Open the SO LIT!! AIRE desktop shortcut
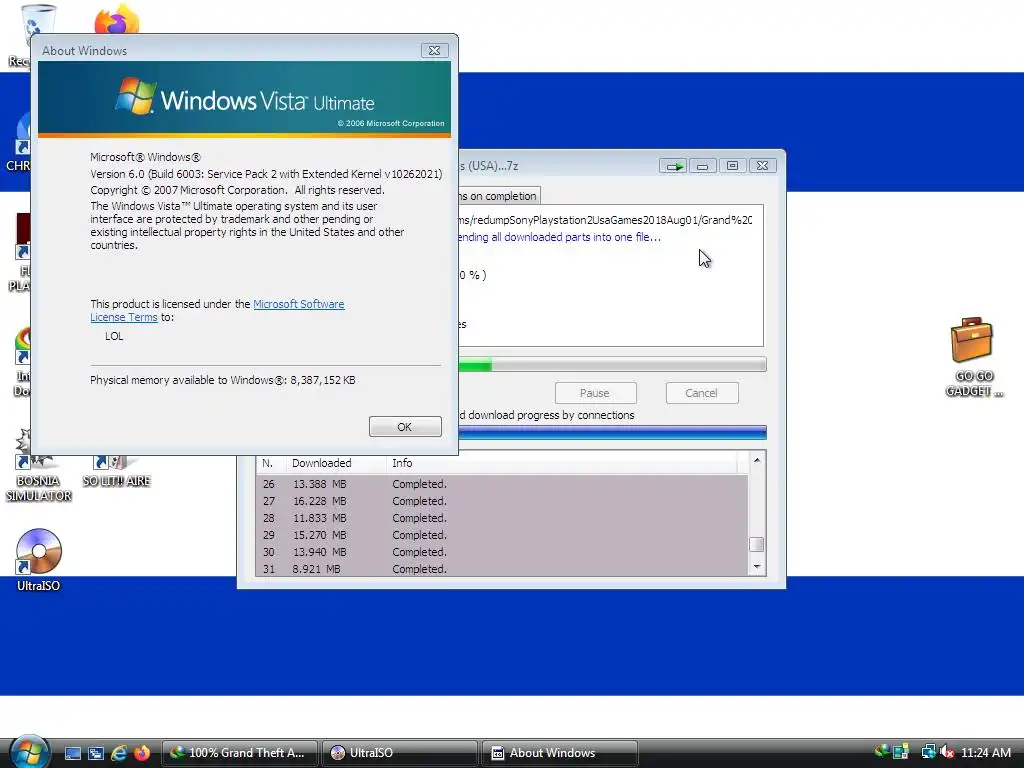 click(x=116, y=472)
